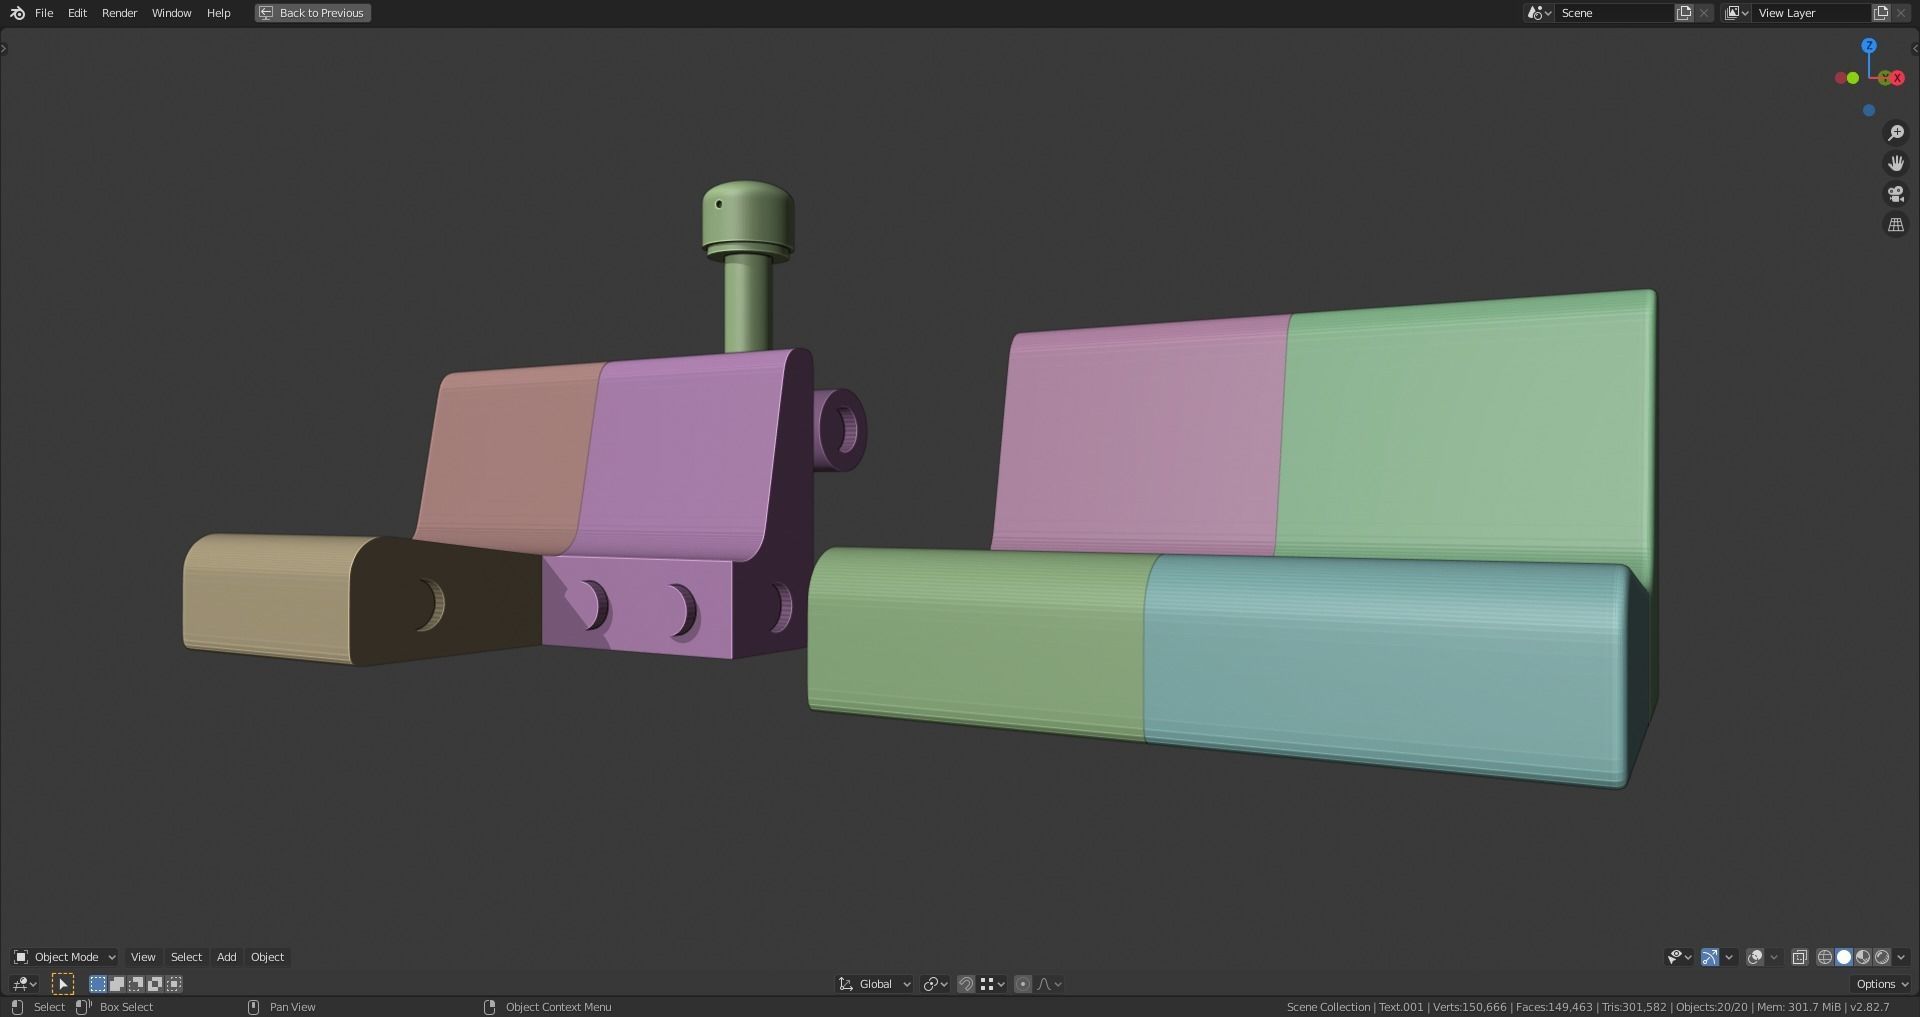
Task: Click the Back to Previous button
Action: [x=313, y=13]
